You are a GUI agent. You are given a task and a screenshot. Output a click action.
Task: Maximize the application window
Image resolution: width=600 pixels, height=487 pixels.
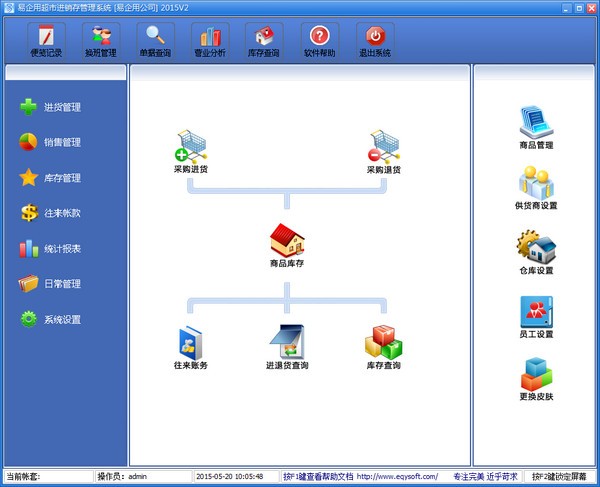(x=579, y=8)
